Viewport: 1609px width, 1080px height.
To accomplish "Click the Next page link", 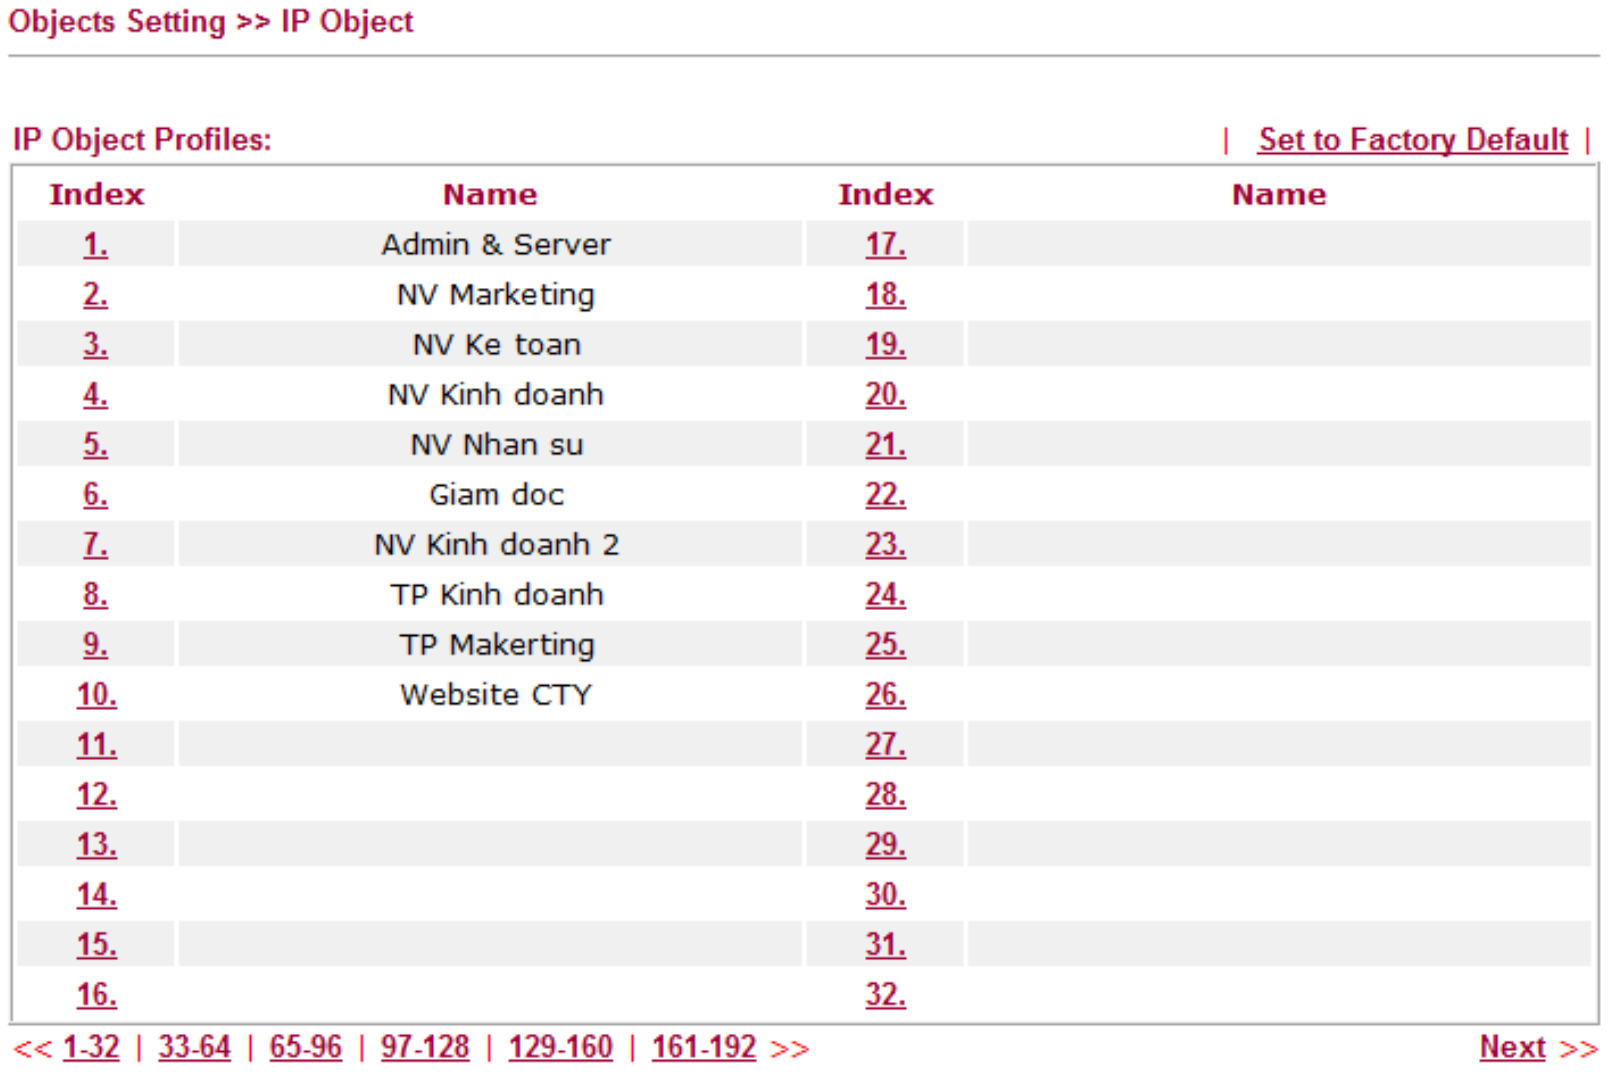I will [x=1512, y=1047].
